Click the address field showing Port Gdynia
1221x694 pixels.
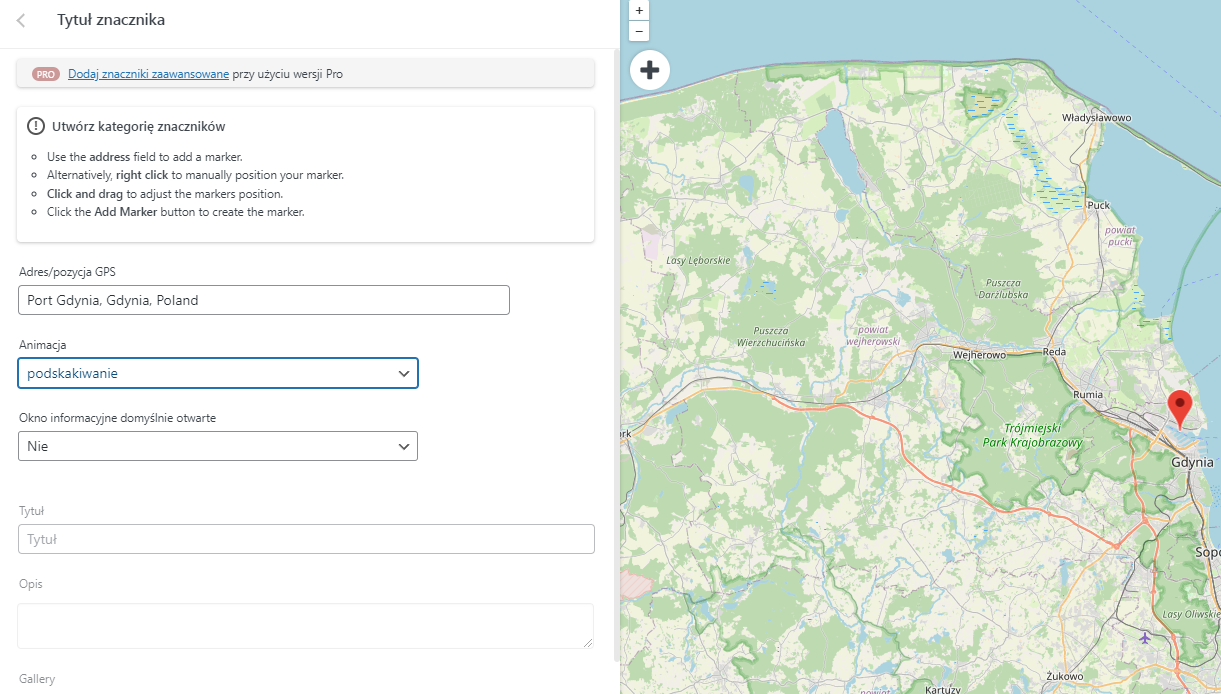tap(263, 300)
